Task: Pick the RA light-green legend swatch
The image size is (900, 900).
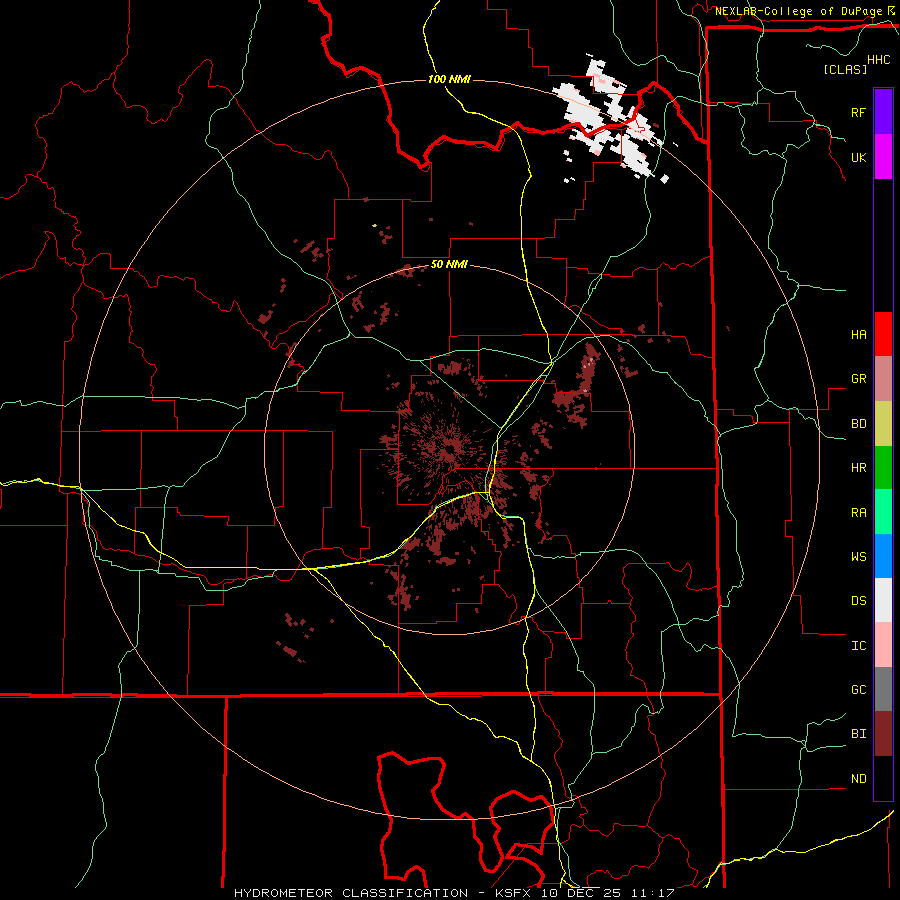Action: click(883, 512)
